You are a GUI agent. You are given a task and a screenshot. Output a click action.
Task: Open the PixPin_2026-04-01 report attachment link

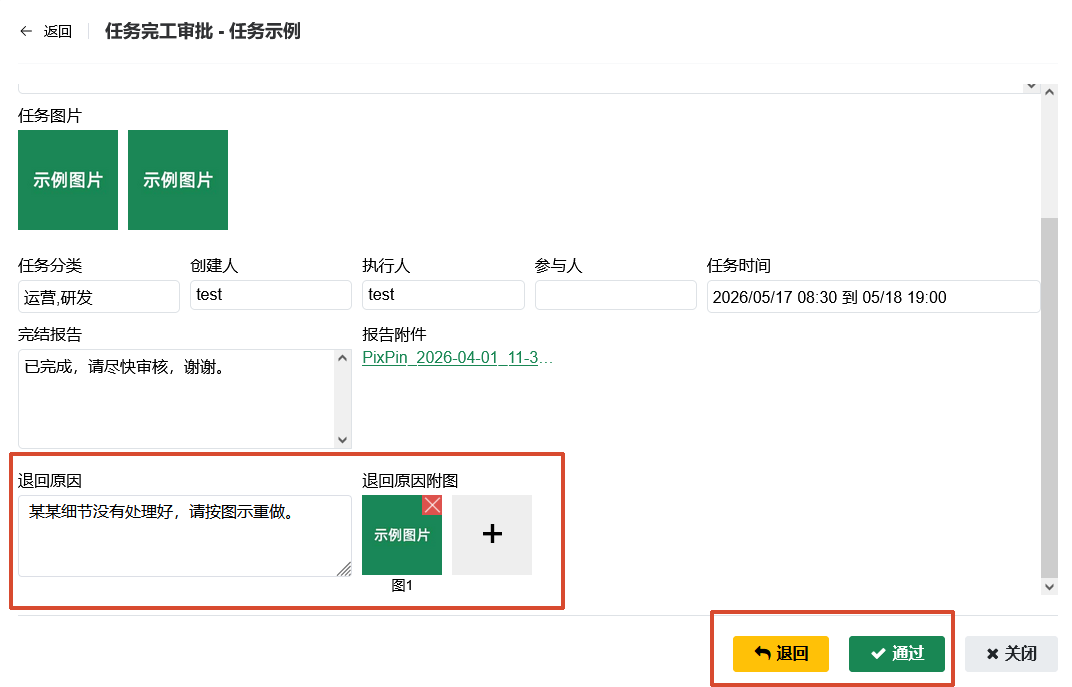point(457,358)
